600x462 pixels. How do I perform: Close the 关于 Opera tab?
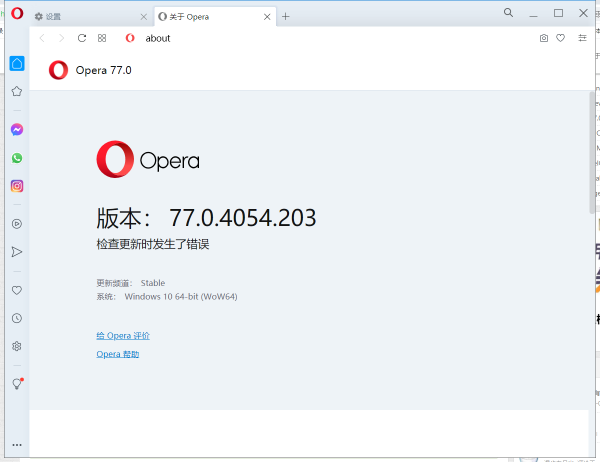pos(267,17)
